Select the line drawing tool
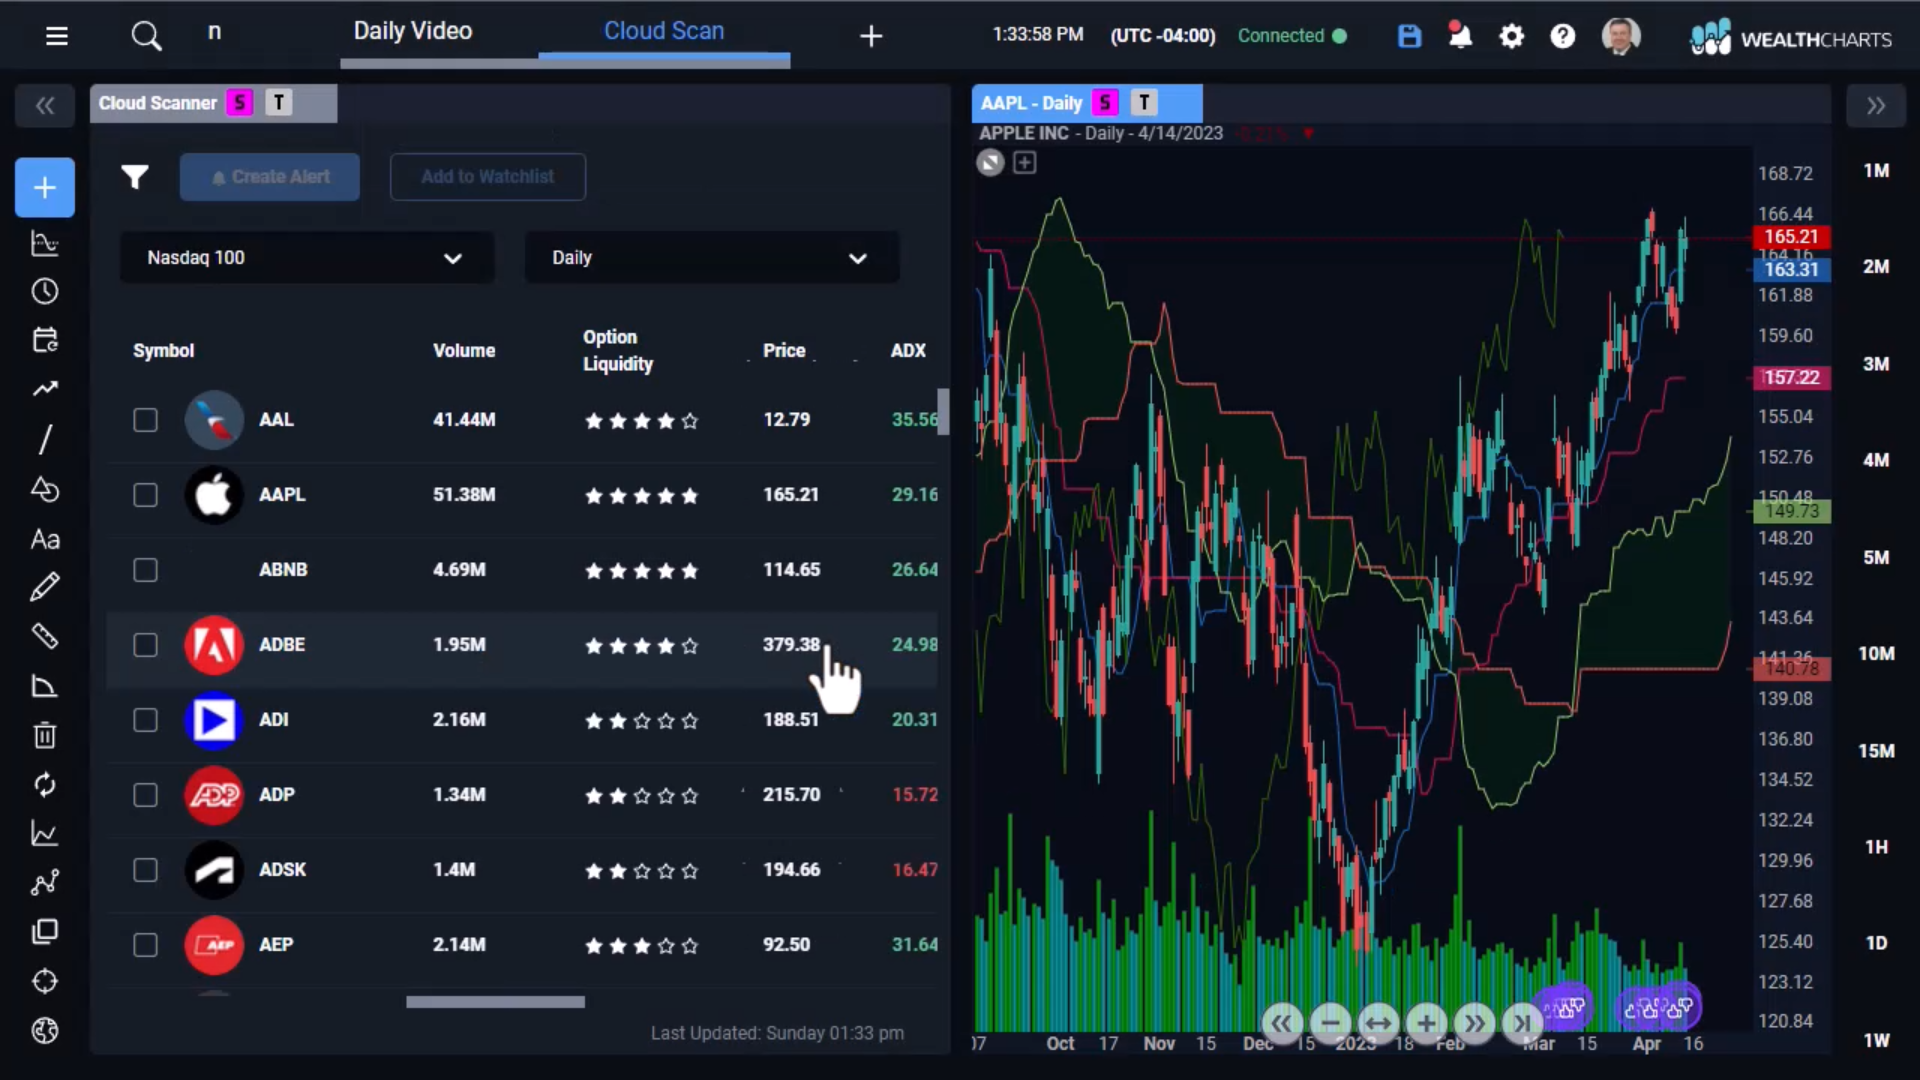The height and width of the screenshot is (1080, 1920). [45, 439]
